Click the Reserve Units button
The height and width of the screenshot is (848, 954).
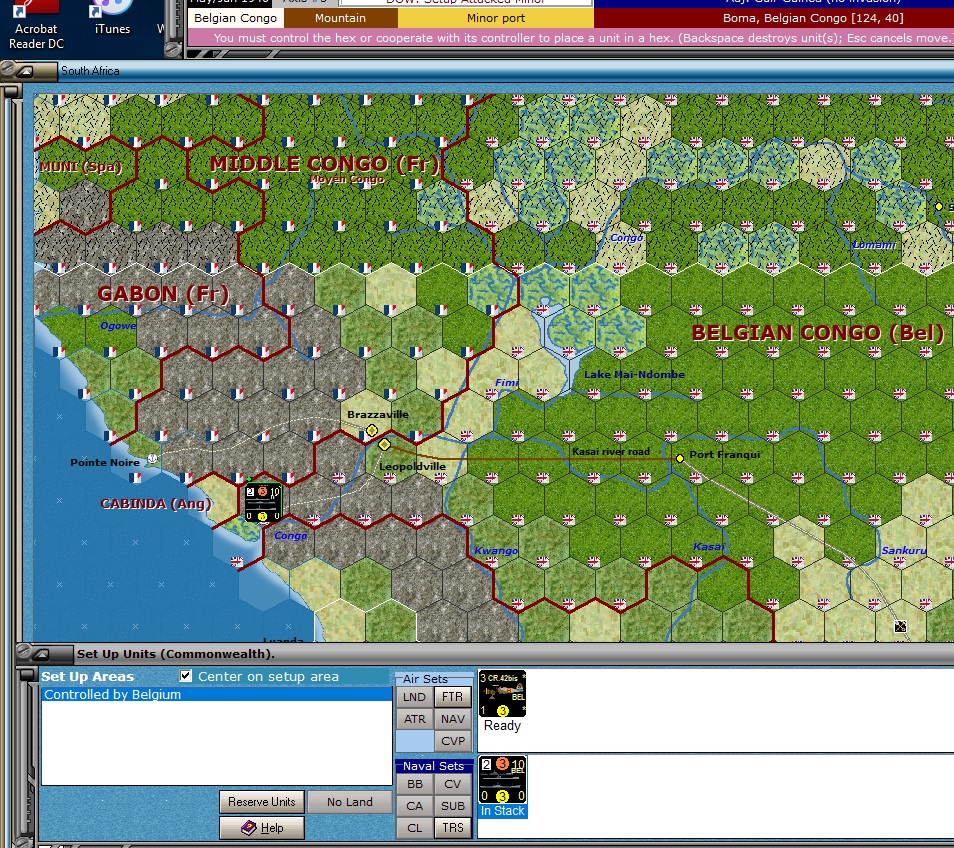262,802
